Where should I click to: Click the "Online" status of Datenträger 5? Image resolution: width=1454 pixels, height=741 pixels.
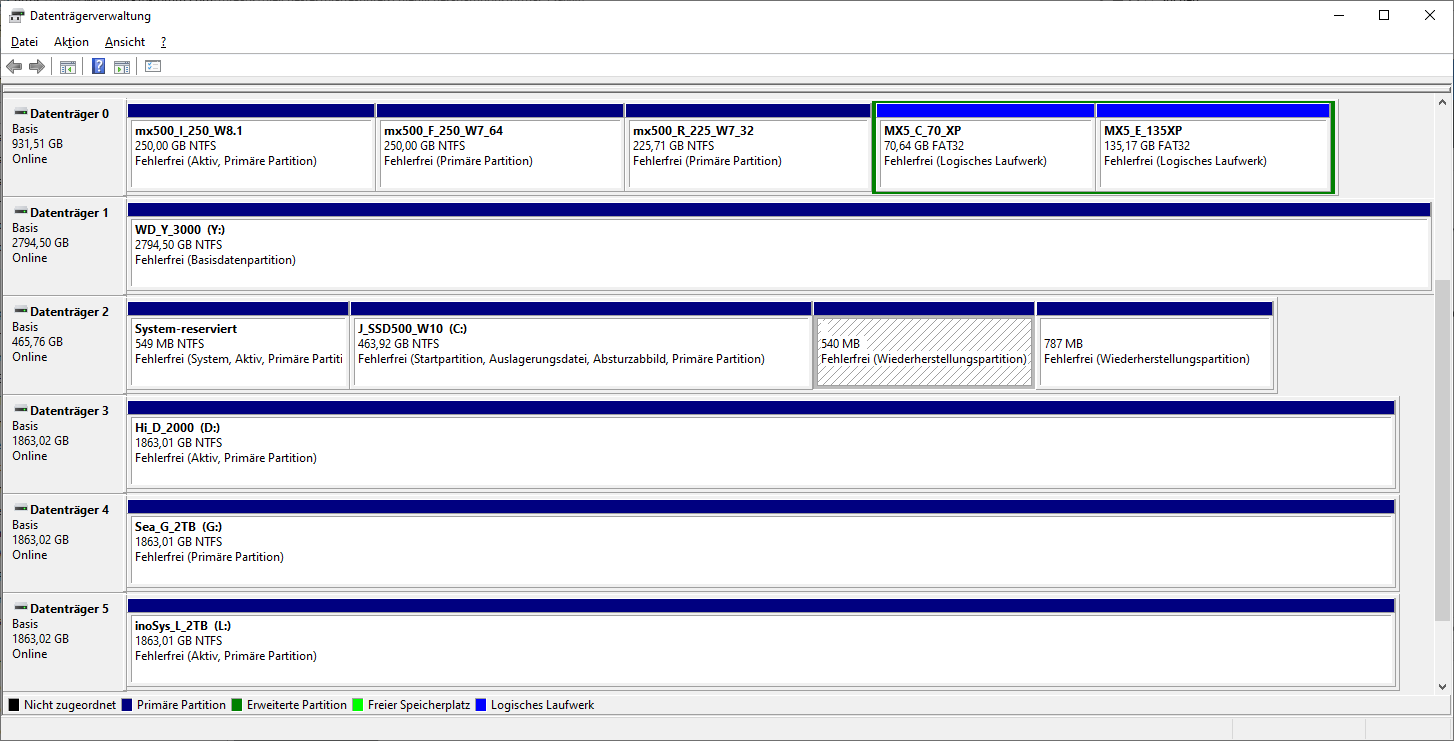30,654
